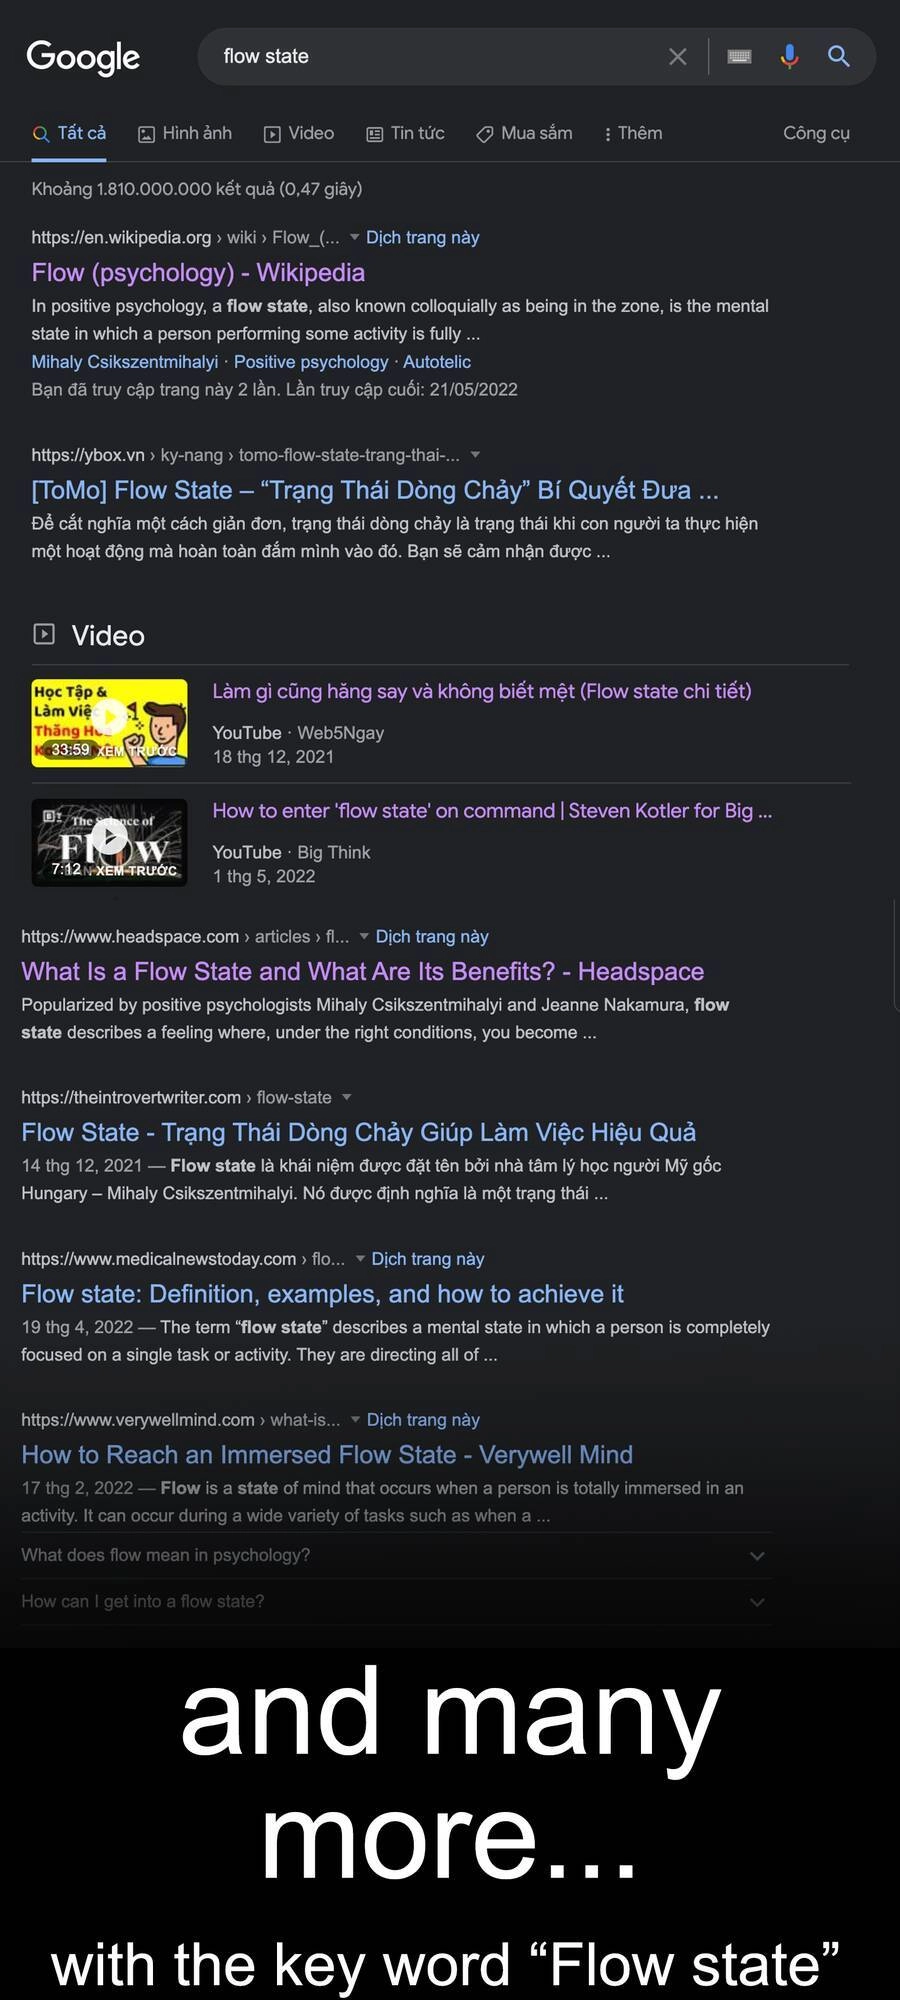
Task: Start voice search with microphone icon
Action: tap(789, 57)
